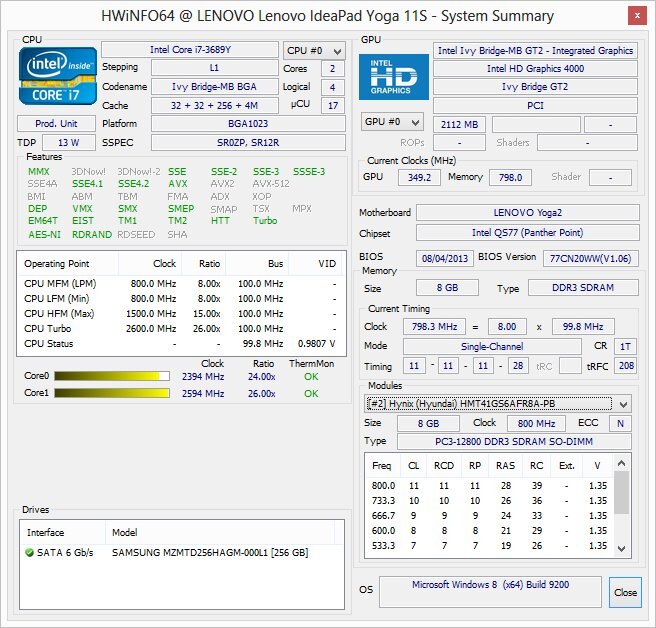Click the 2112 MB GPU memory field
The height and width of the screenshot is (628, 656).
(459, 124)
